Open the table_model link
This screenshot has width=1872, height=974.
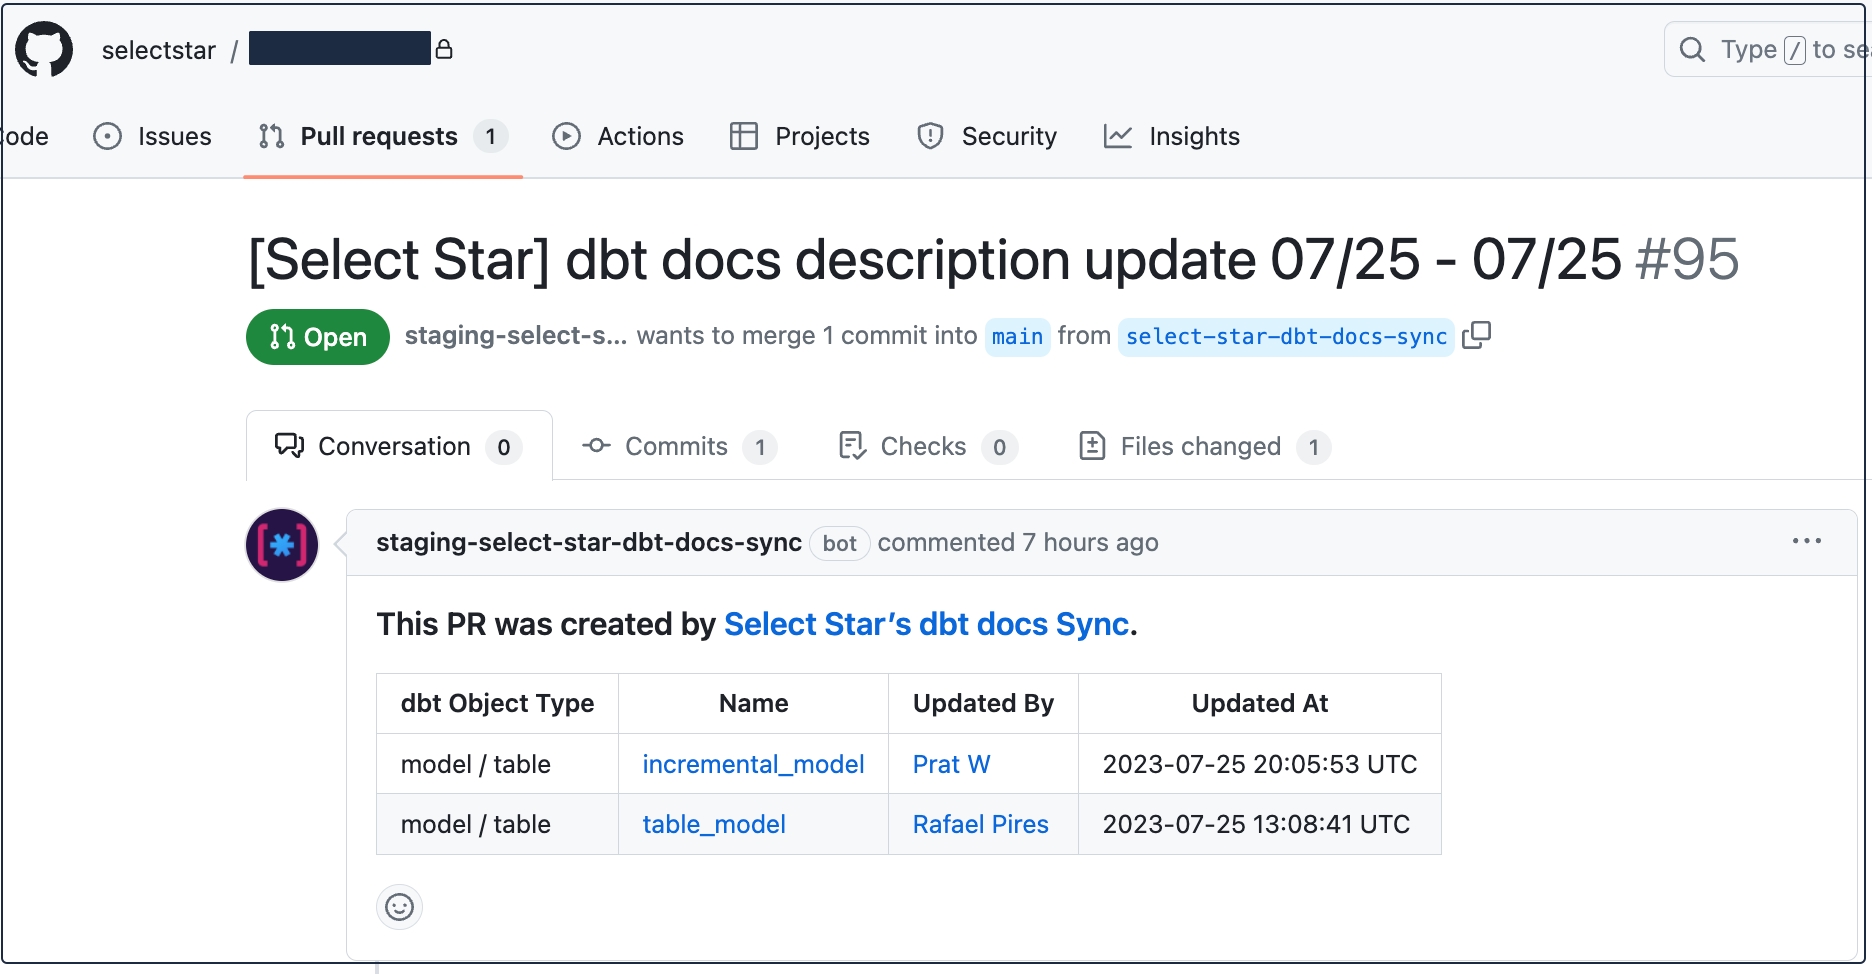[714, 824]
